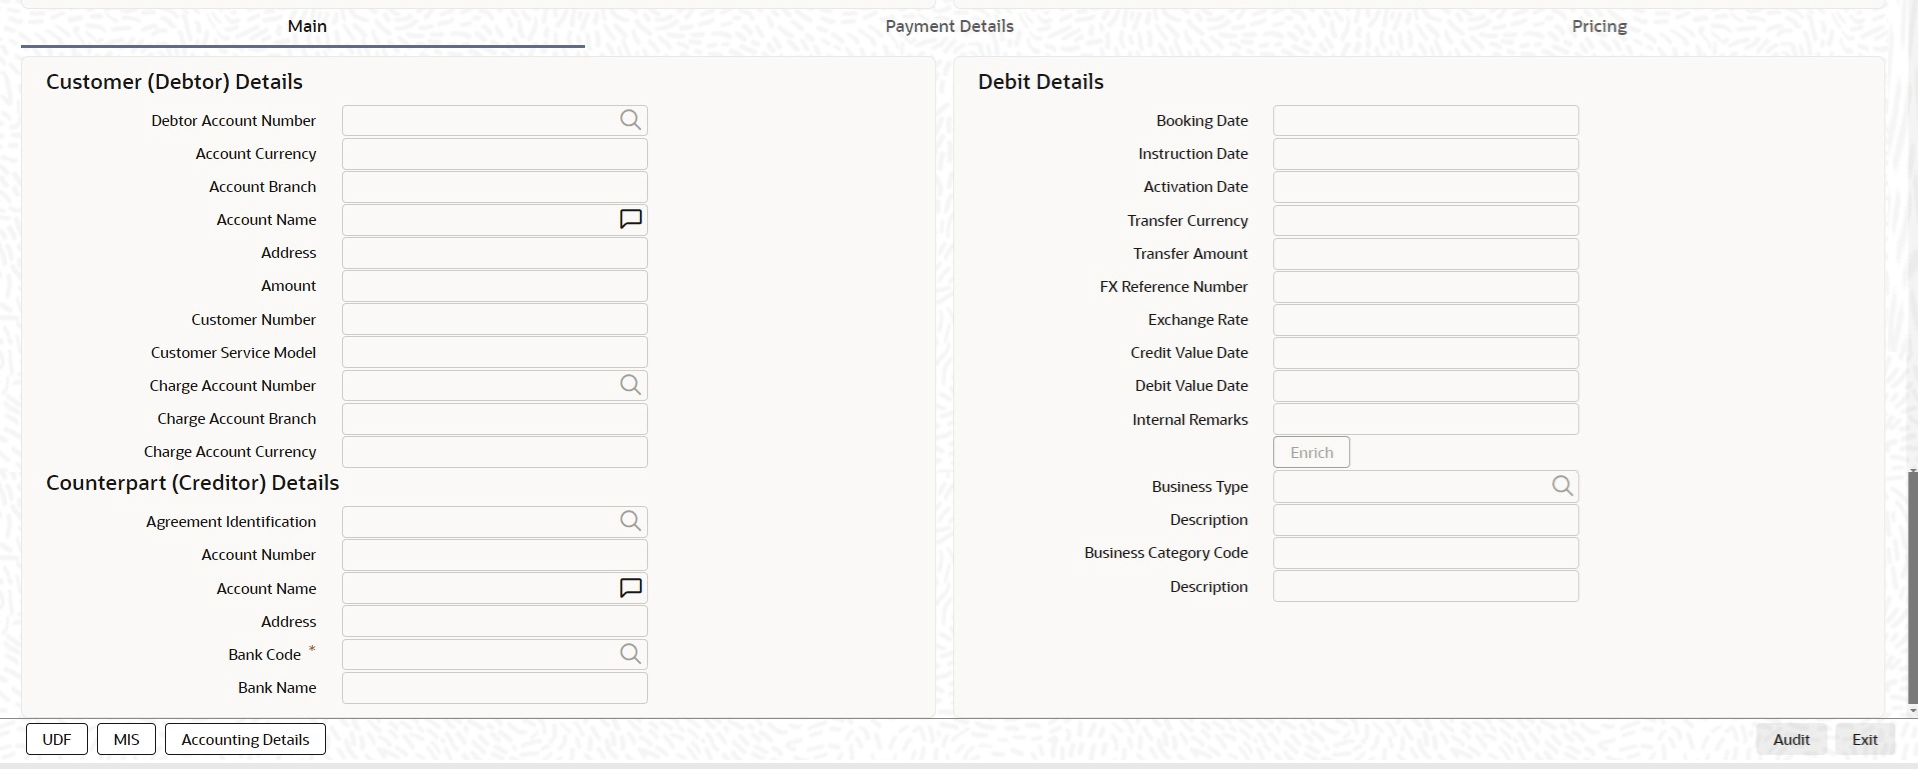Screen dimensions: 1918x774
Task: Open the Pricing tab
Action: click(1599, 26)
